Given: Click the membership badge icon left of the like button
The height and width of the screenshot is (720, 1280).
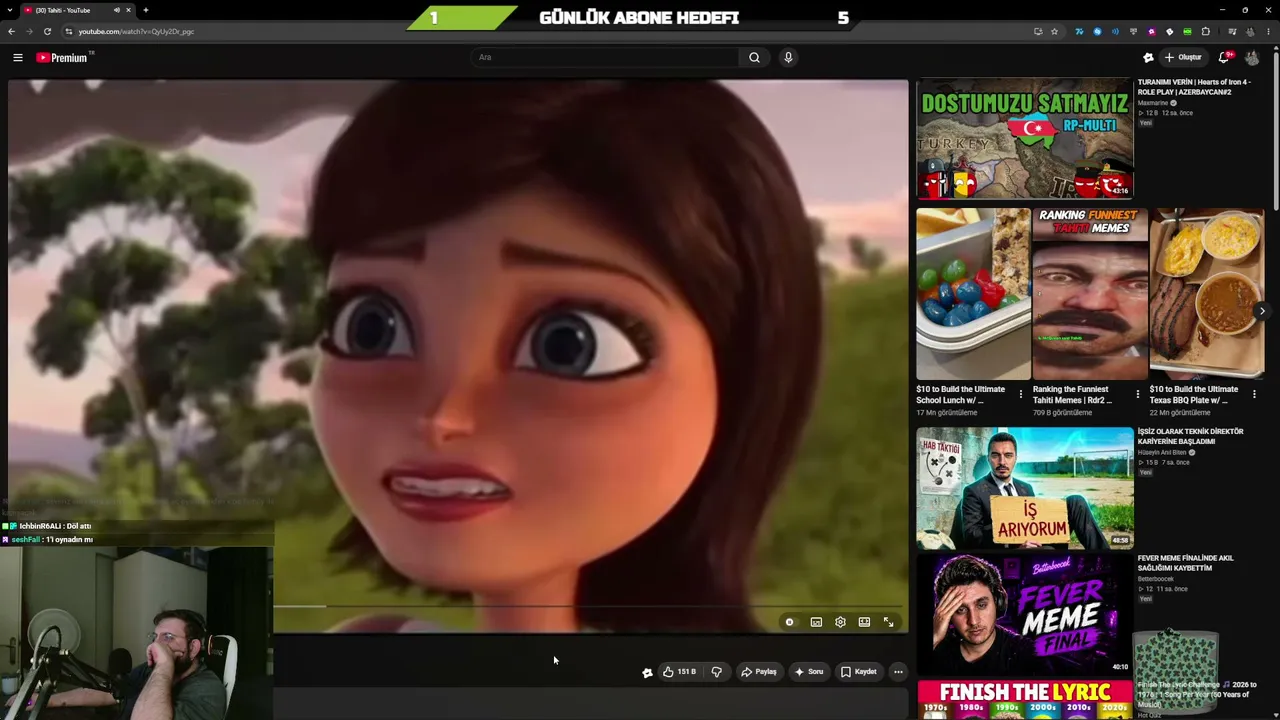Looking at the screenshot, I should click(x=647, y=672).
